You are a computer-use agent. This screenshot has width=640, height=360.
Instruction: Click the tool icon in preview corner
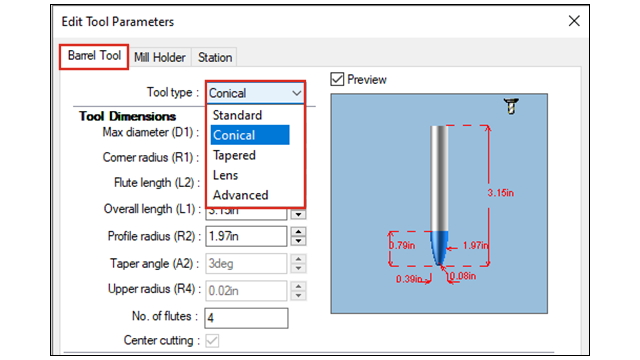511,107
